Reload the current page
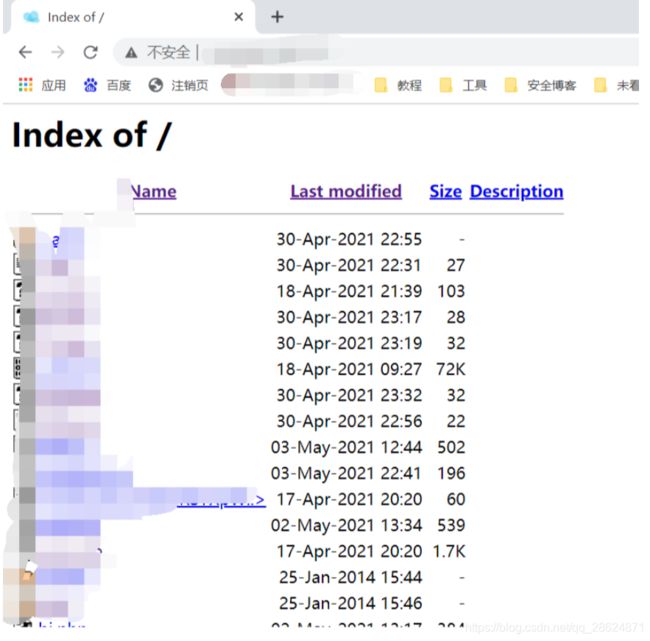650x641 pixels. click(x=91, y=52)
